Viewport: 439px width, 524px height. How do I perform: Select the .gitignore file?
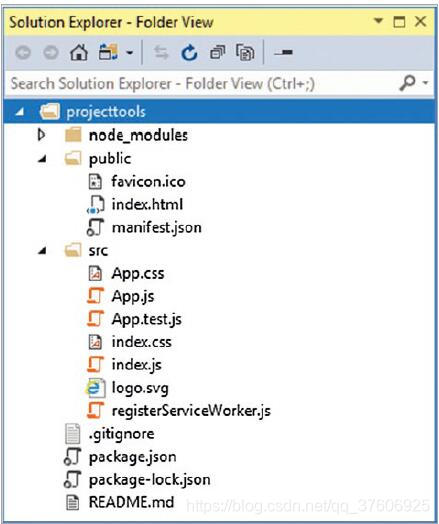click(x=122, y=434)
